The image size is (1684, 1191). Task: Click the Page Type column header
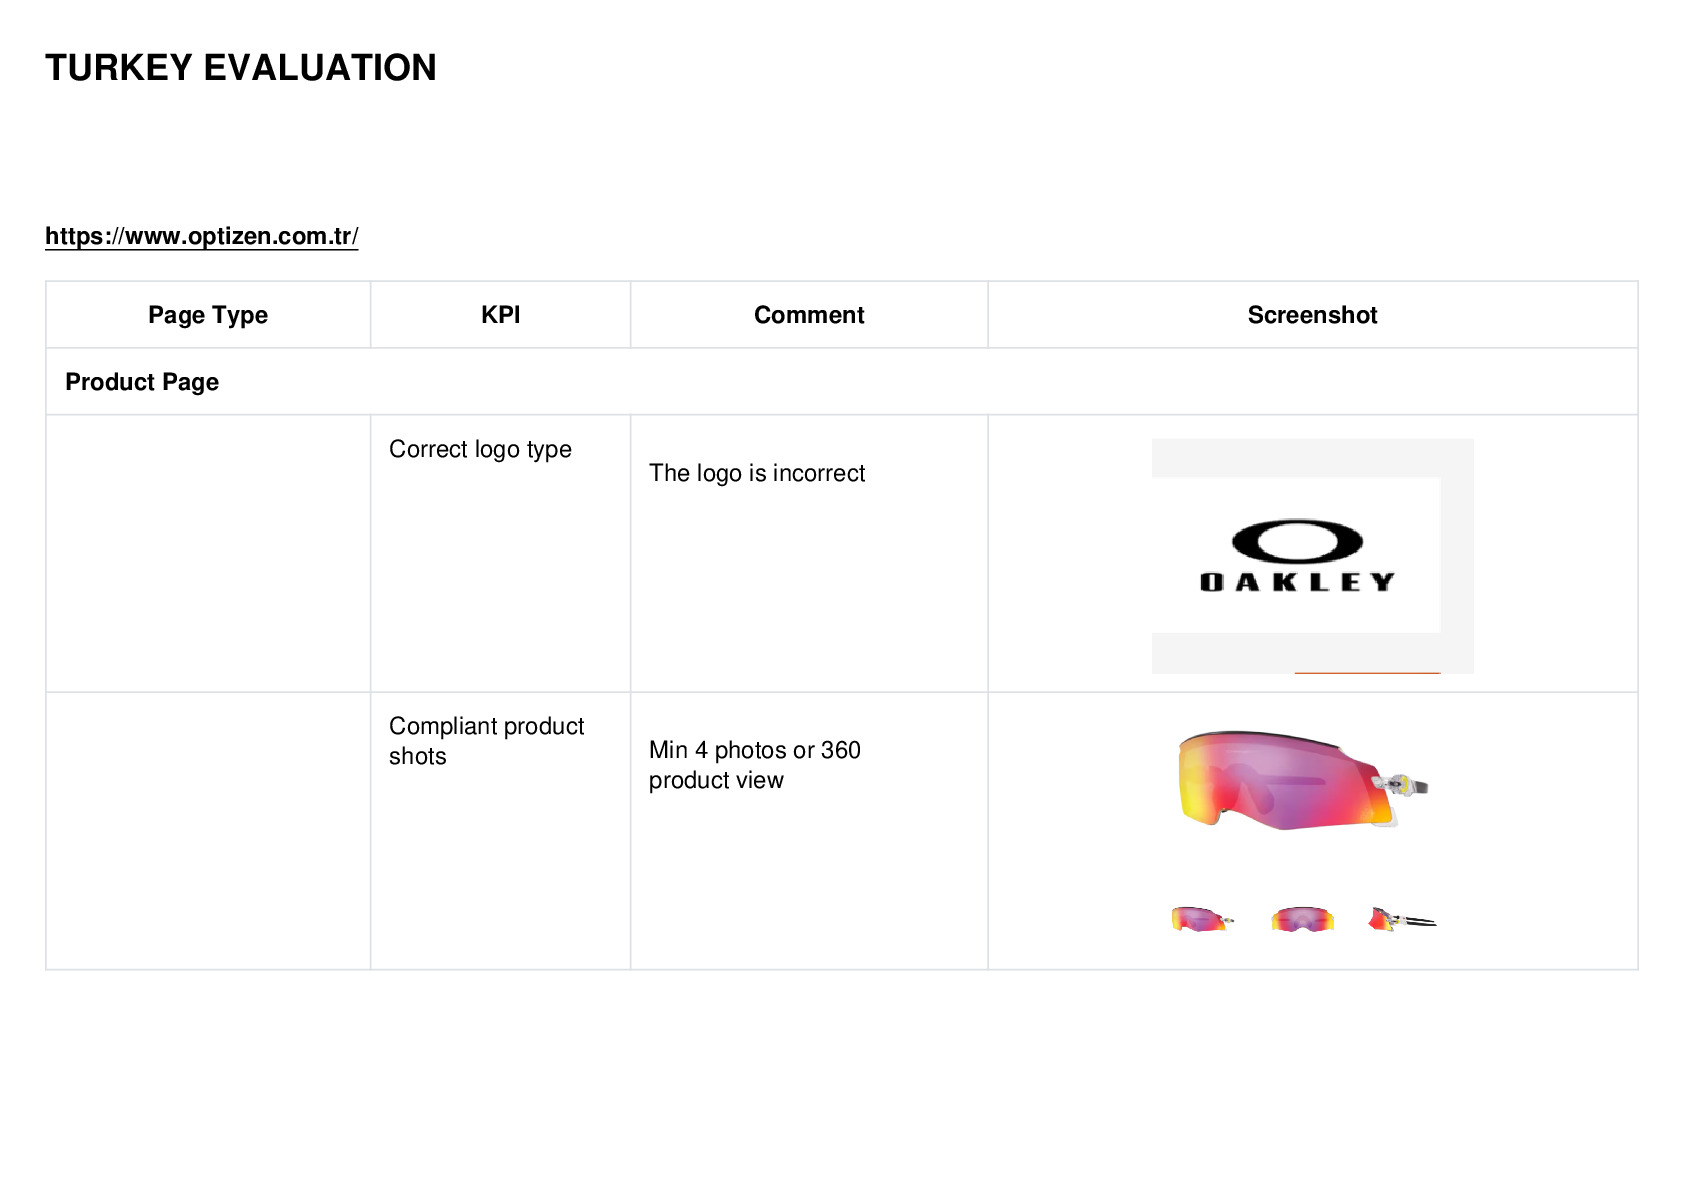208,315
